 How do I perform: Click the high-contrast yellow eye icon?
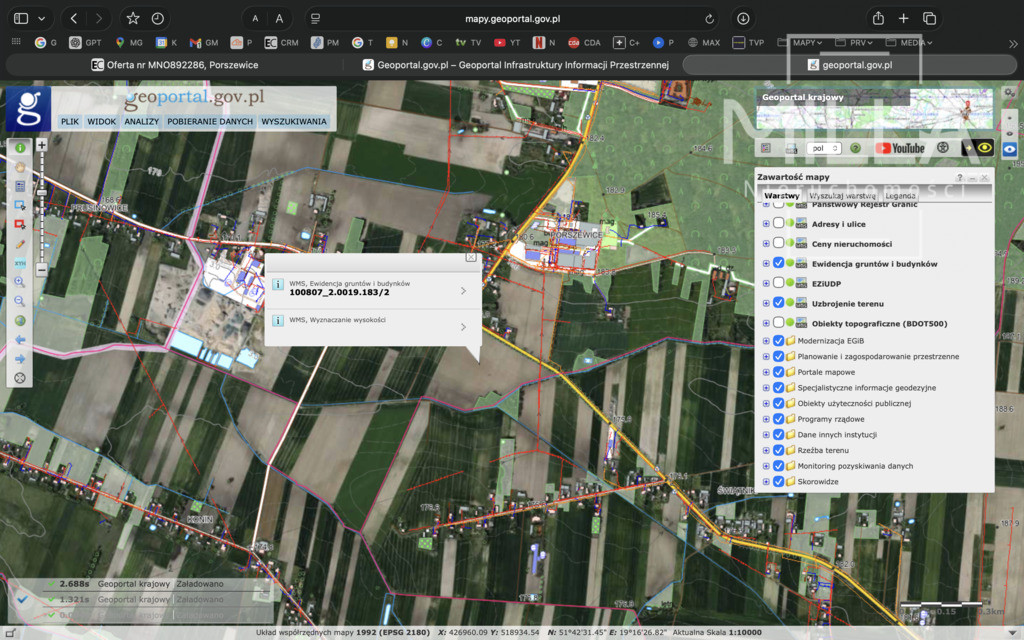pyautogui.click(x=984, y=148)
